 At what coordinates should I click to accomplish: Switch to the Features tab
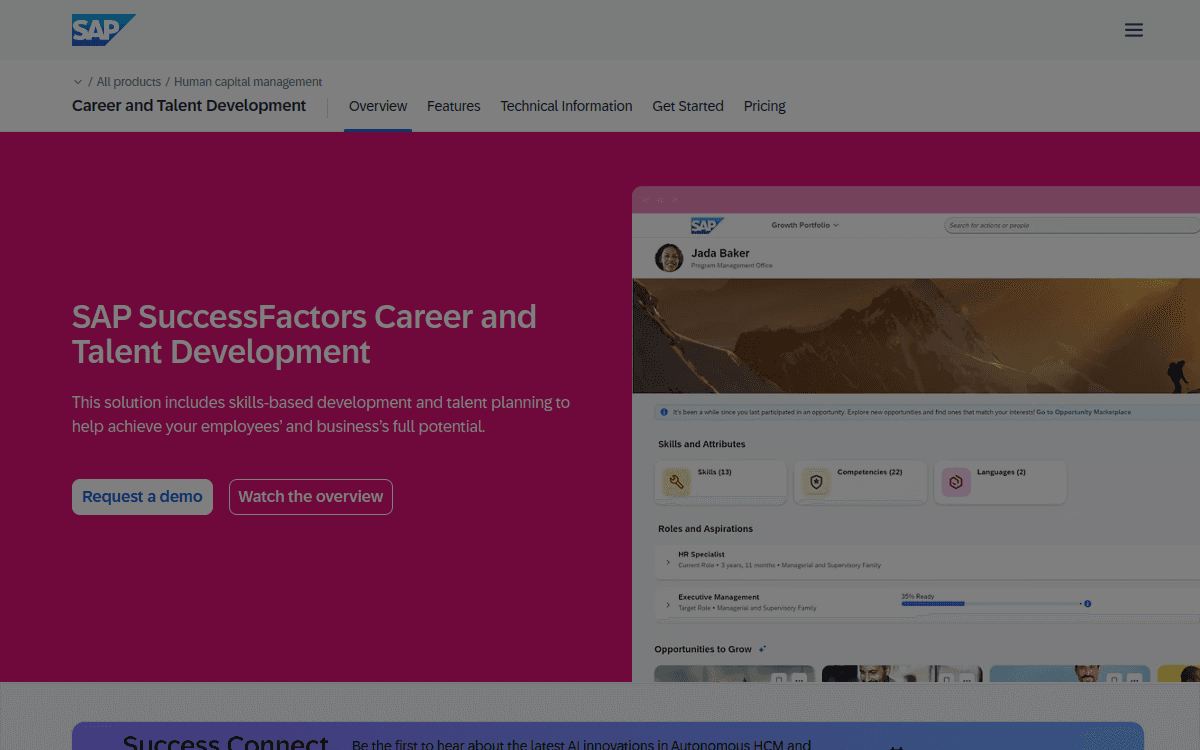point(454,106)
